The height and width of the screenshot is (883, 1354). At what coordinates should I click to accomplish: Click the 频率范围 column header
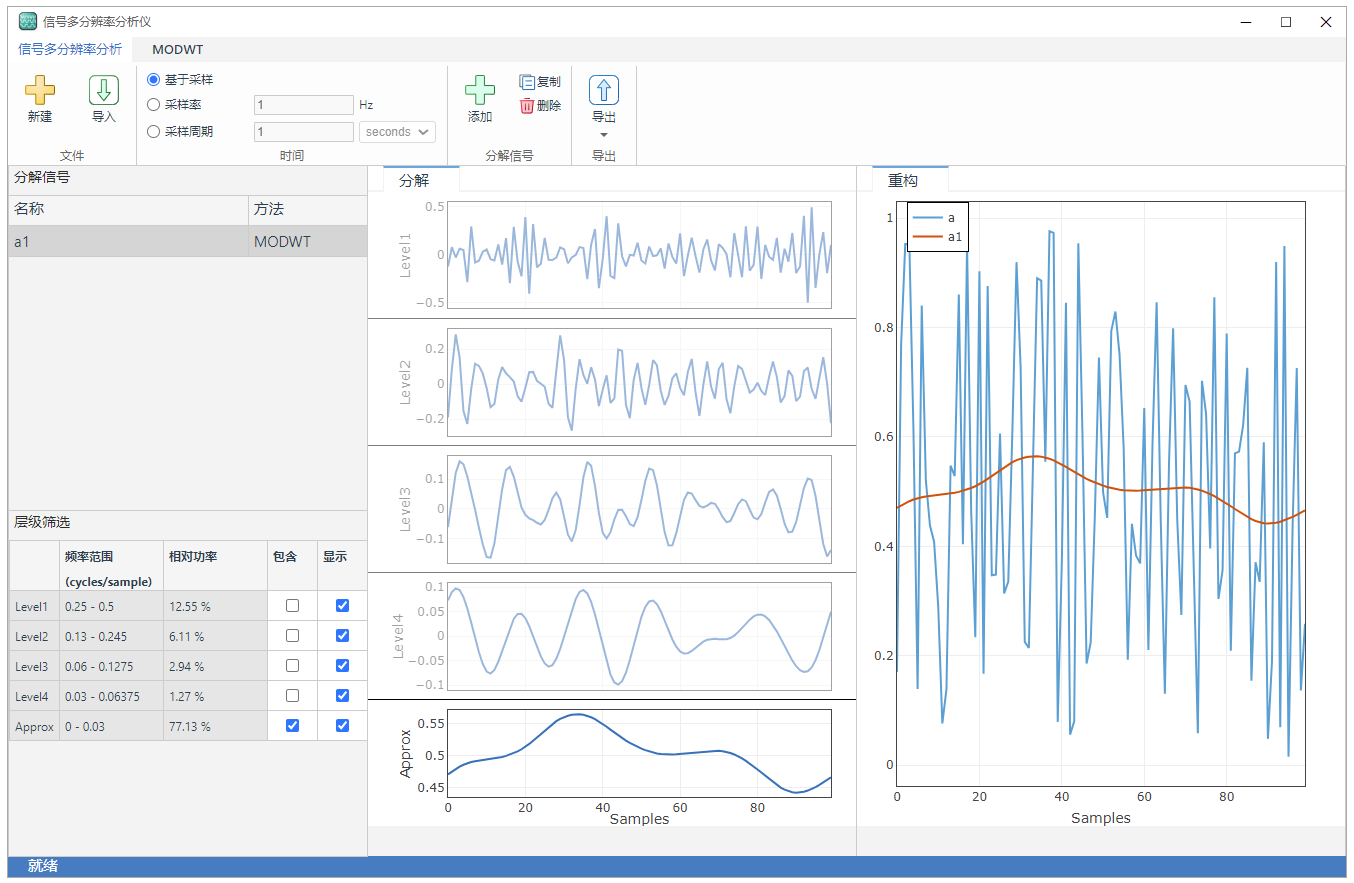[x=111, y=566]
